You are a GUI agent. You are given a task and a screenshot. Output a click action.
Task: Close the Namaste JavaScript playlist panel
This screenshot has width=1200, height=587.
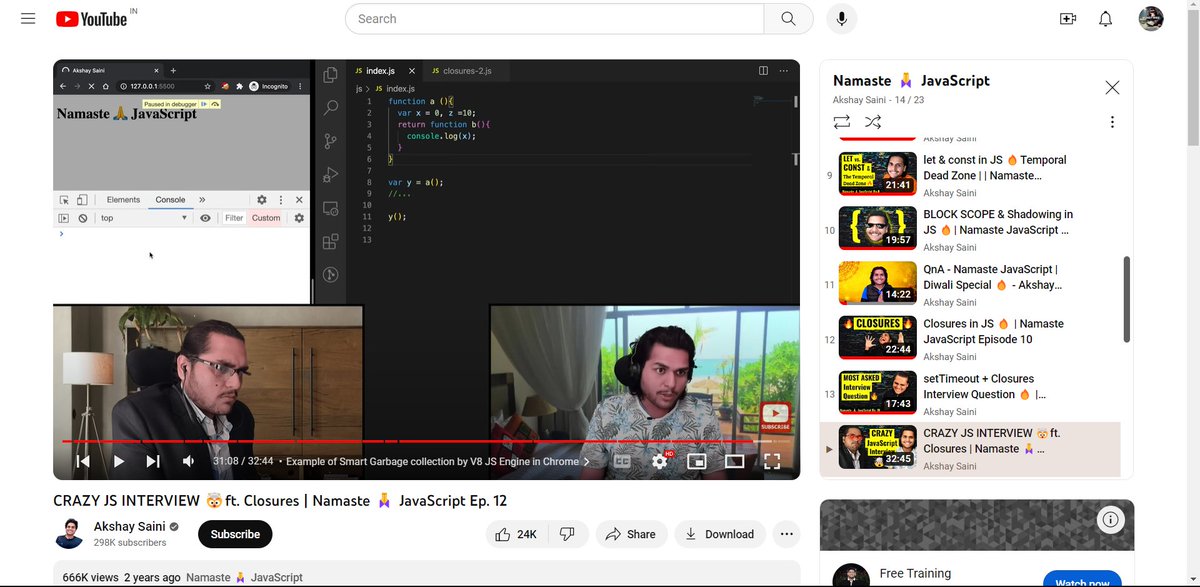[1112, 88]
